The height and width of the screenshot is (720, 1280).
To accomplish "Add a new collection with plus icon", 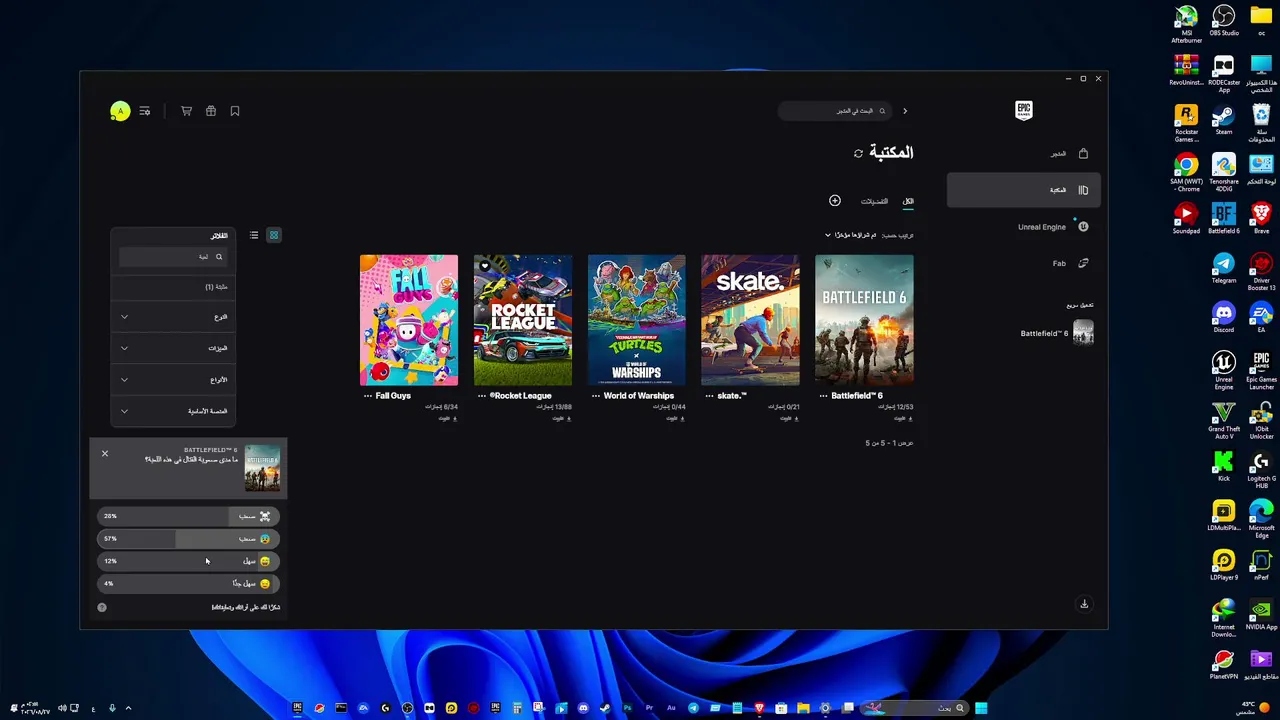I will pos(835,201).
